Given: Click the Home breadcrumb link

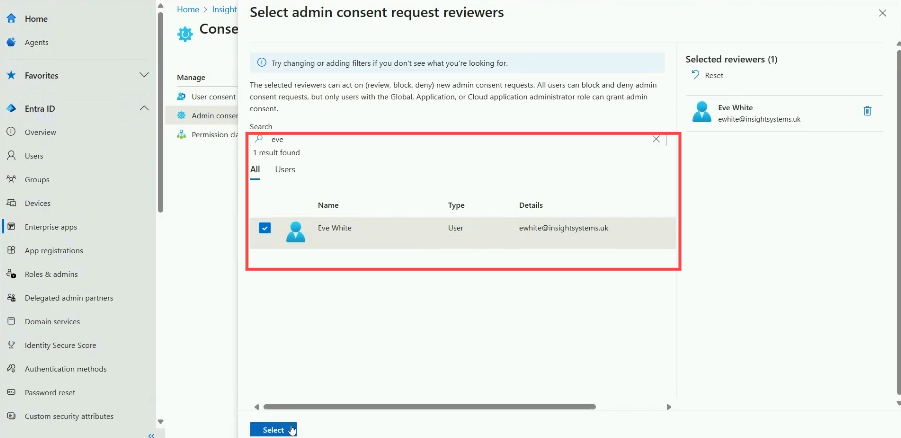Looking at the screenshot, I should pyautogui.click(x=187, y=8).
